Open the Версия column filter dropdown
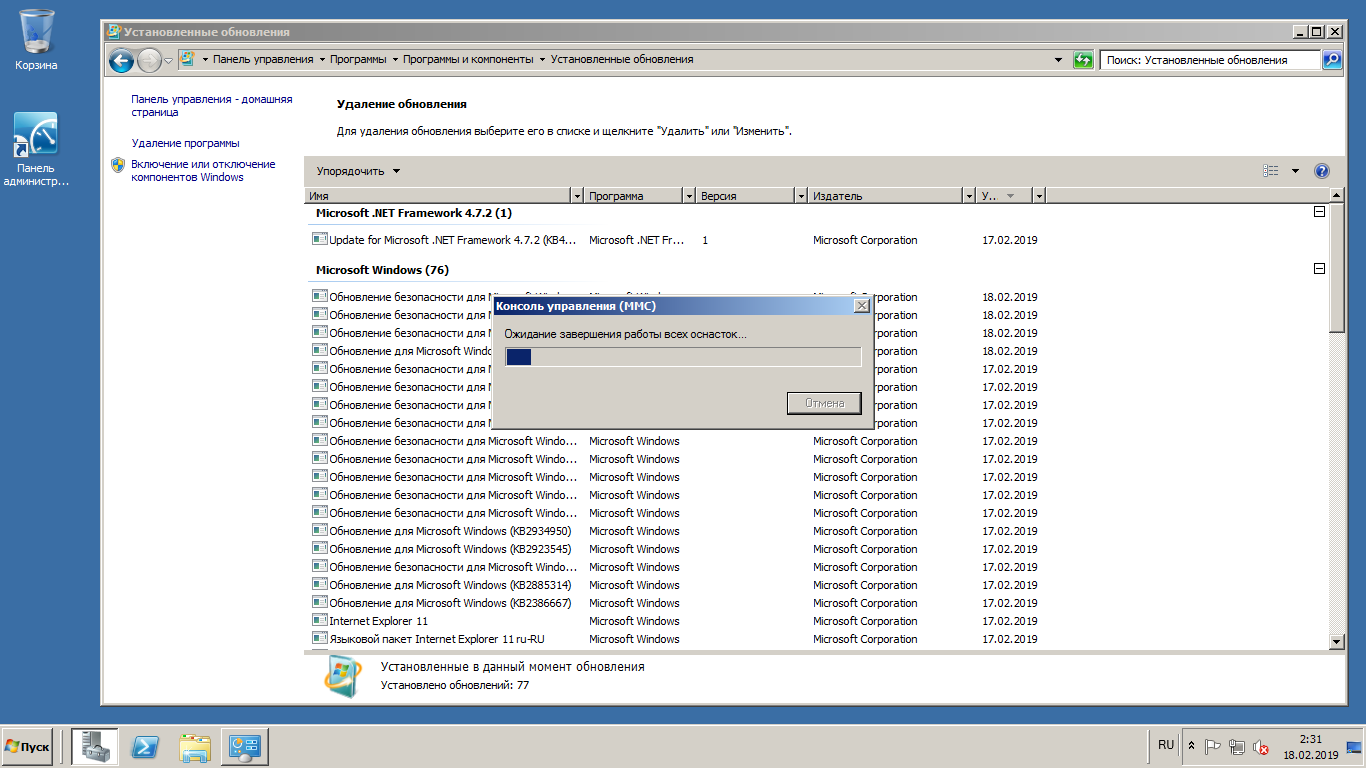This screenshot has height=768, width=1366. 801,196
